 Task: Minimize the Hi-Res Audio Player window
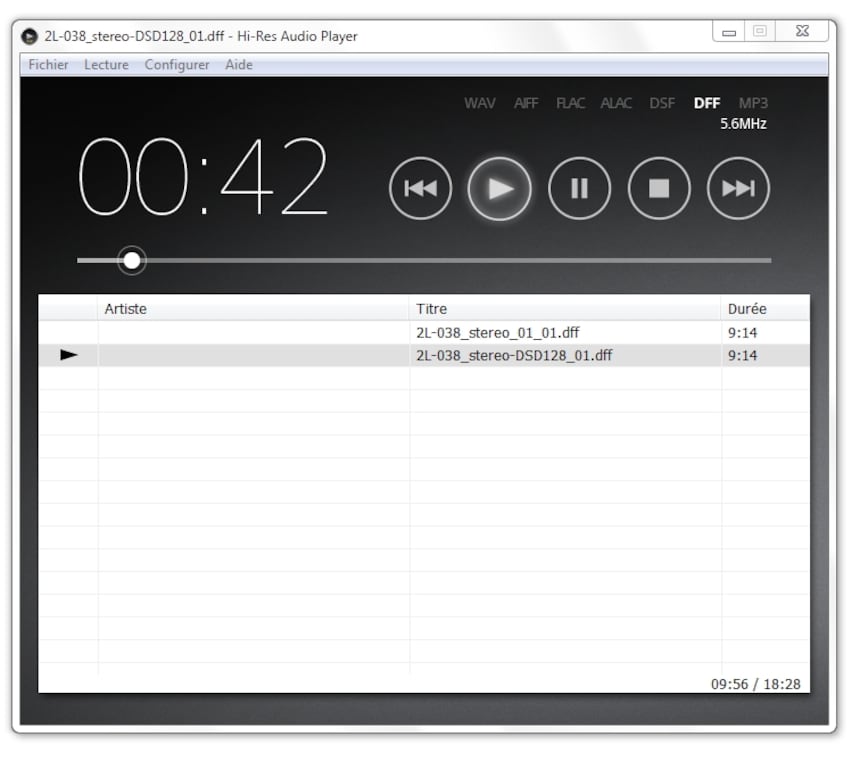coord(728,32)
